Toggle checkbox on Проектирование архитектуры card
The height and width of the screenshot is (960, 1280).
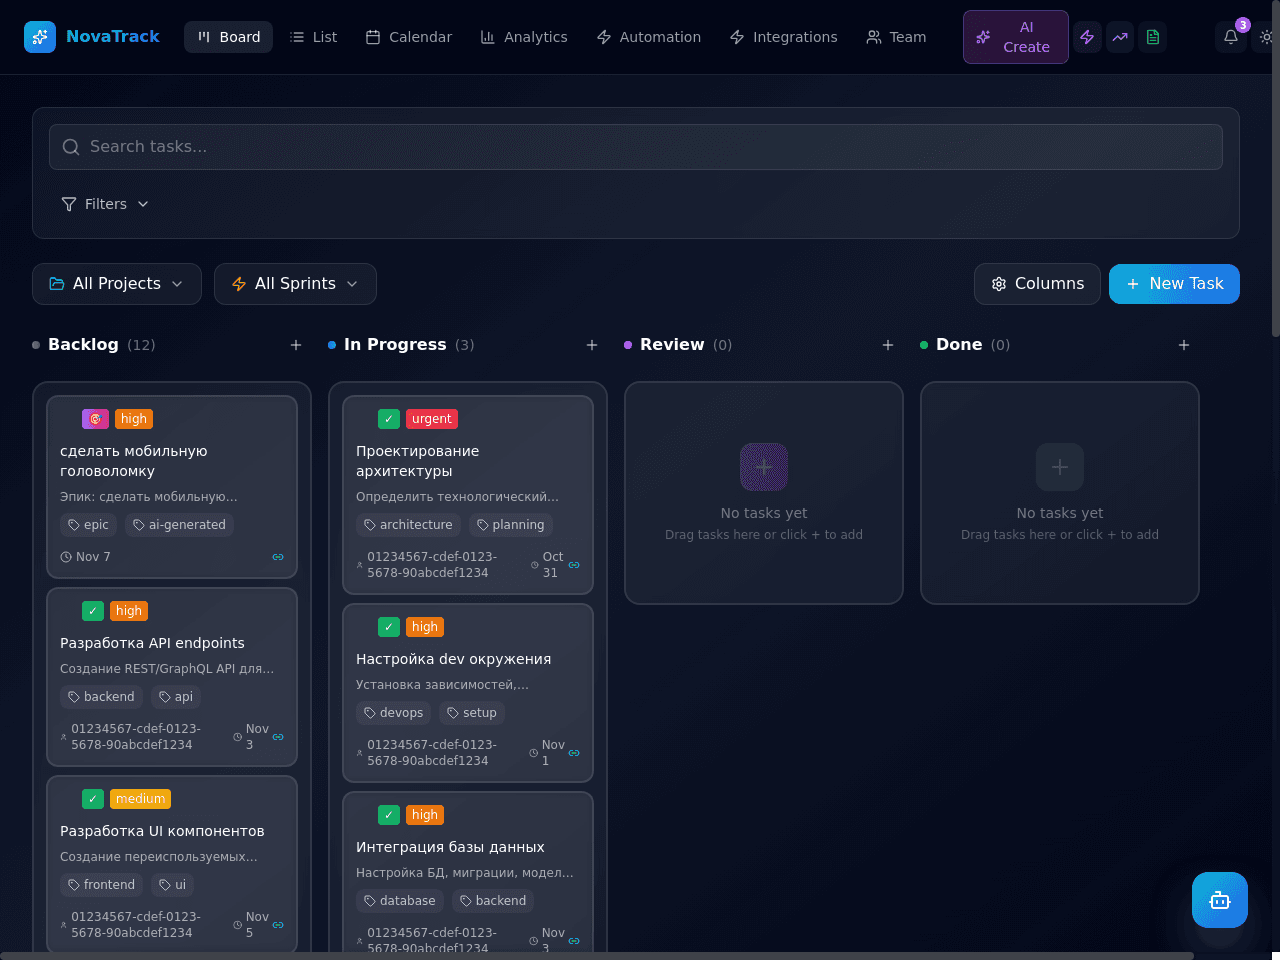pos(389,419)
